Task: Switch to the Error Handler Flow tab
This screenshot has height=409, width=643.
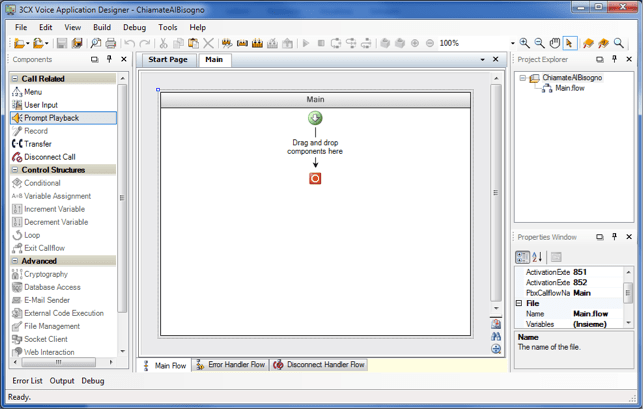Action: [231, 365]
